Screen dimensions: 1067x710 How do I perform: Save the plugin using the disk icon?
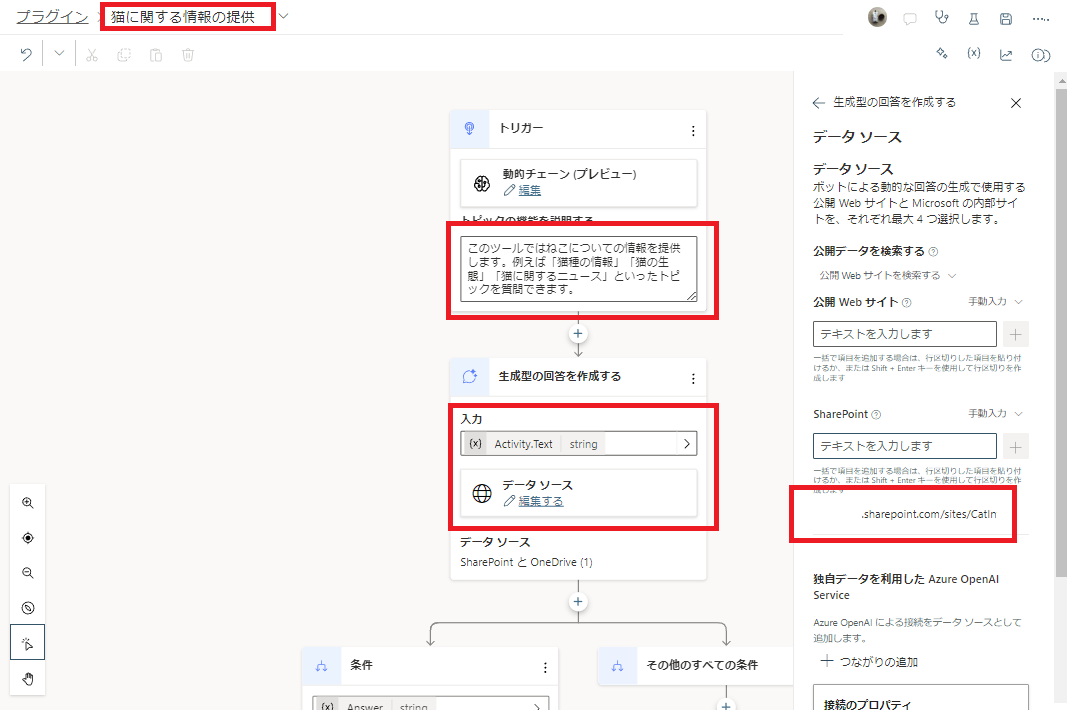pos(1005,18)
